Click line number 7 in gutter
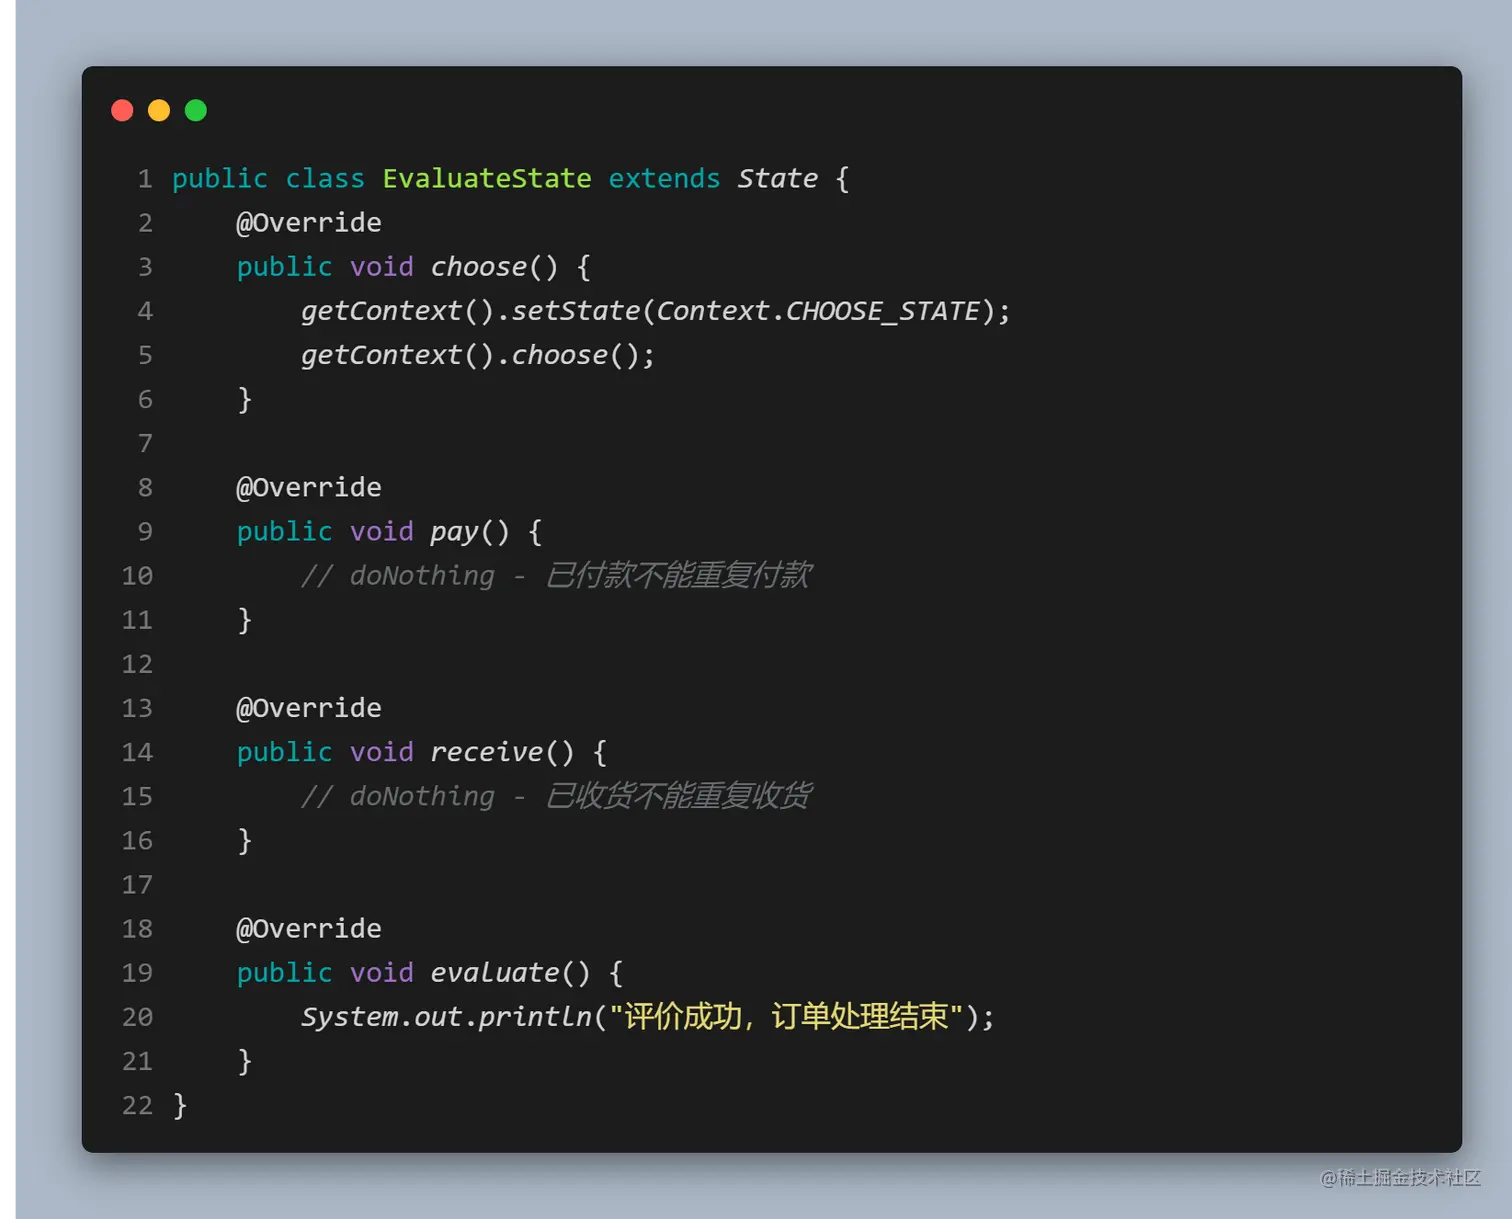Viewport: 1512px width, 1219px height. (x=145, y=444)
